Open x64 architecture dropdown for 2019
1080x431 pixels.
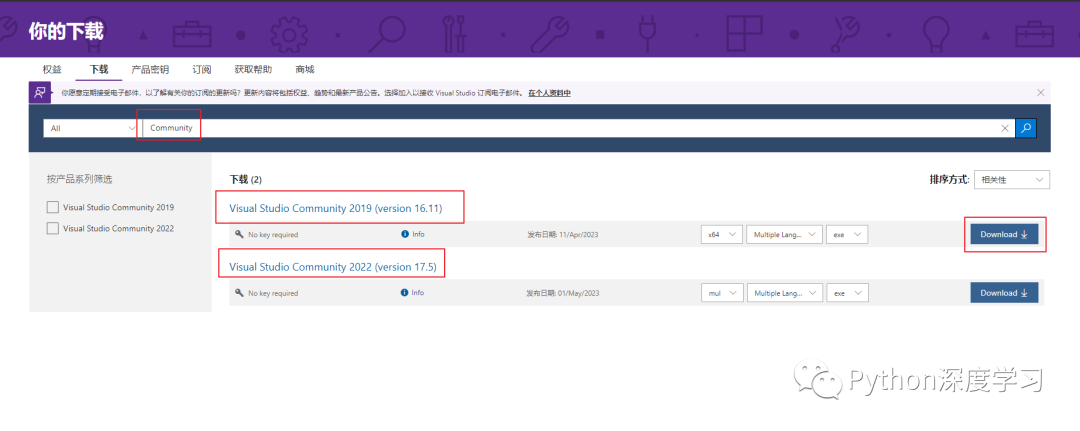coord(721,235)
